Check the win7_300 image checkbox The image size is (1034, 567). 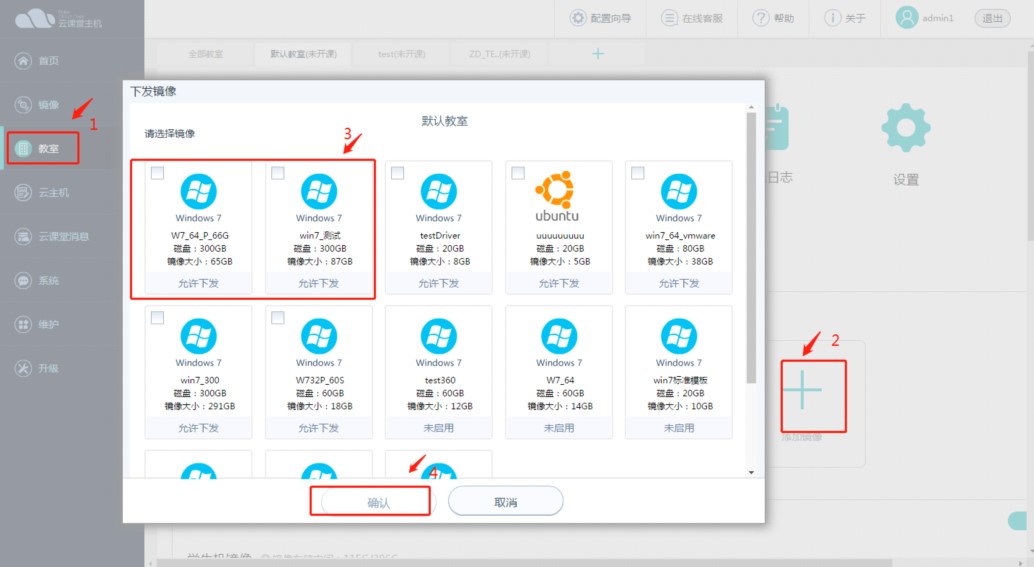pos(158,318)
